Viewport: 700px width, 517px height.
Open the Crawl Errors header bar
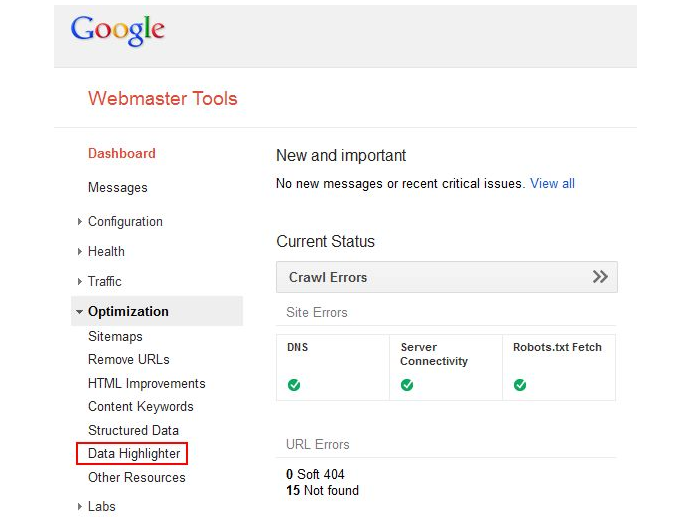click(447, 277)
